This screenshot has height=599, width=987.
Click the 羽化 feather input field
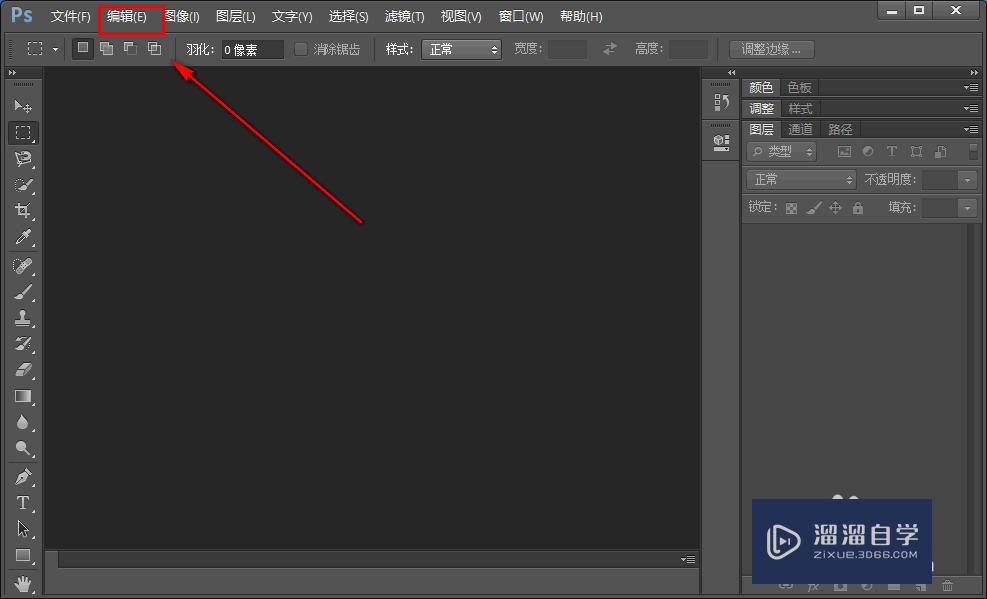252,50
